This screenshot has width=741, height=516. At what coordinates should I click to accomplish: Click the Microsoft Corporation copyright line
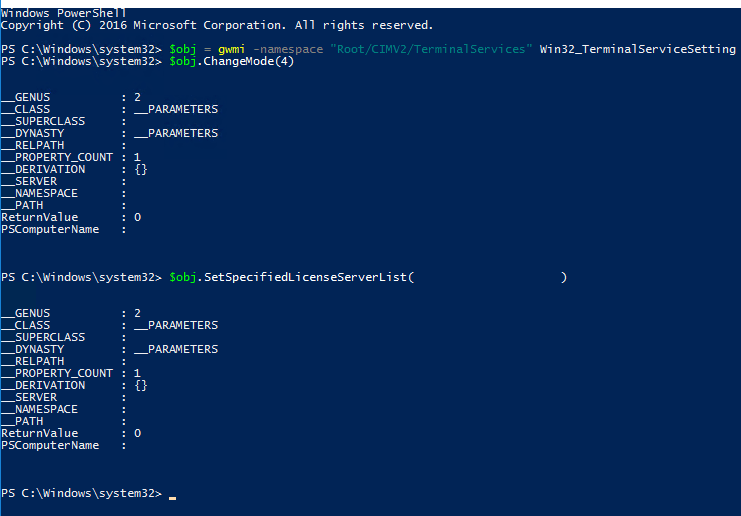click(217, 24)
